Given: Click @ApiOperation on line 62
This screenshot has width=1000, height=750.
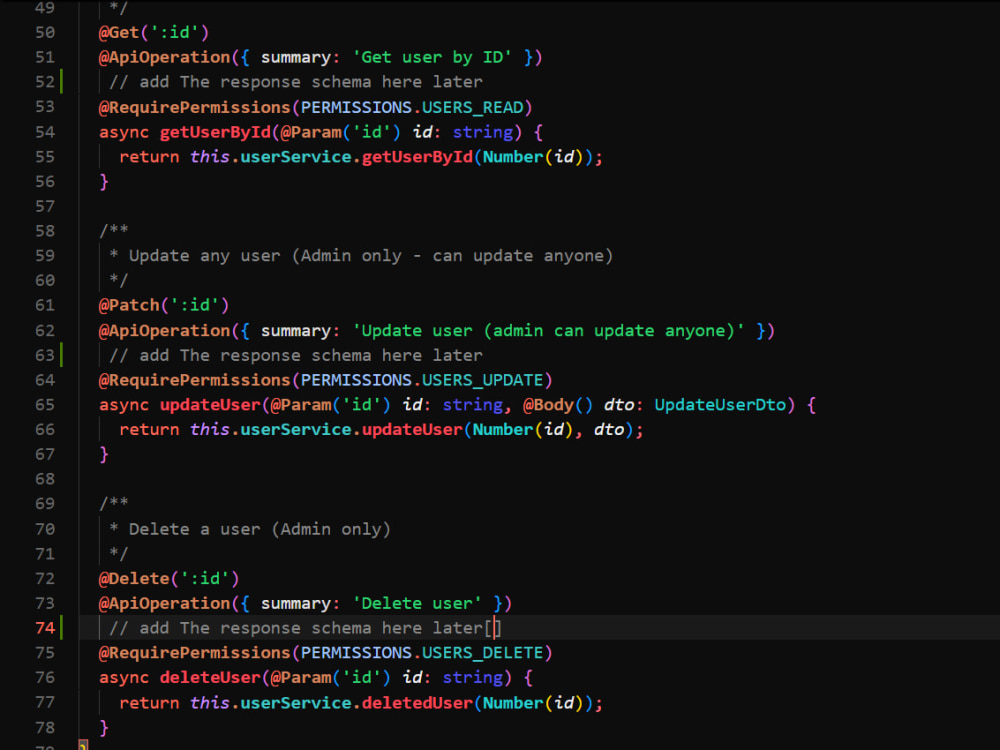Looking at the screenshot, I should [x=165, y=330].
